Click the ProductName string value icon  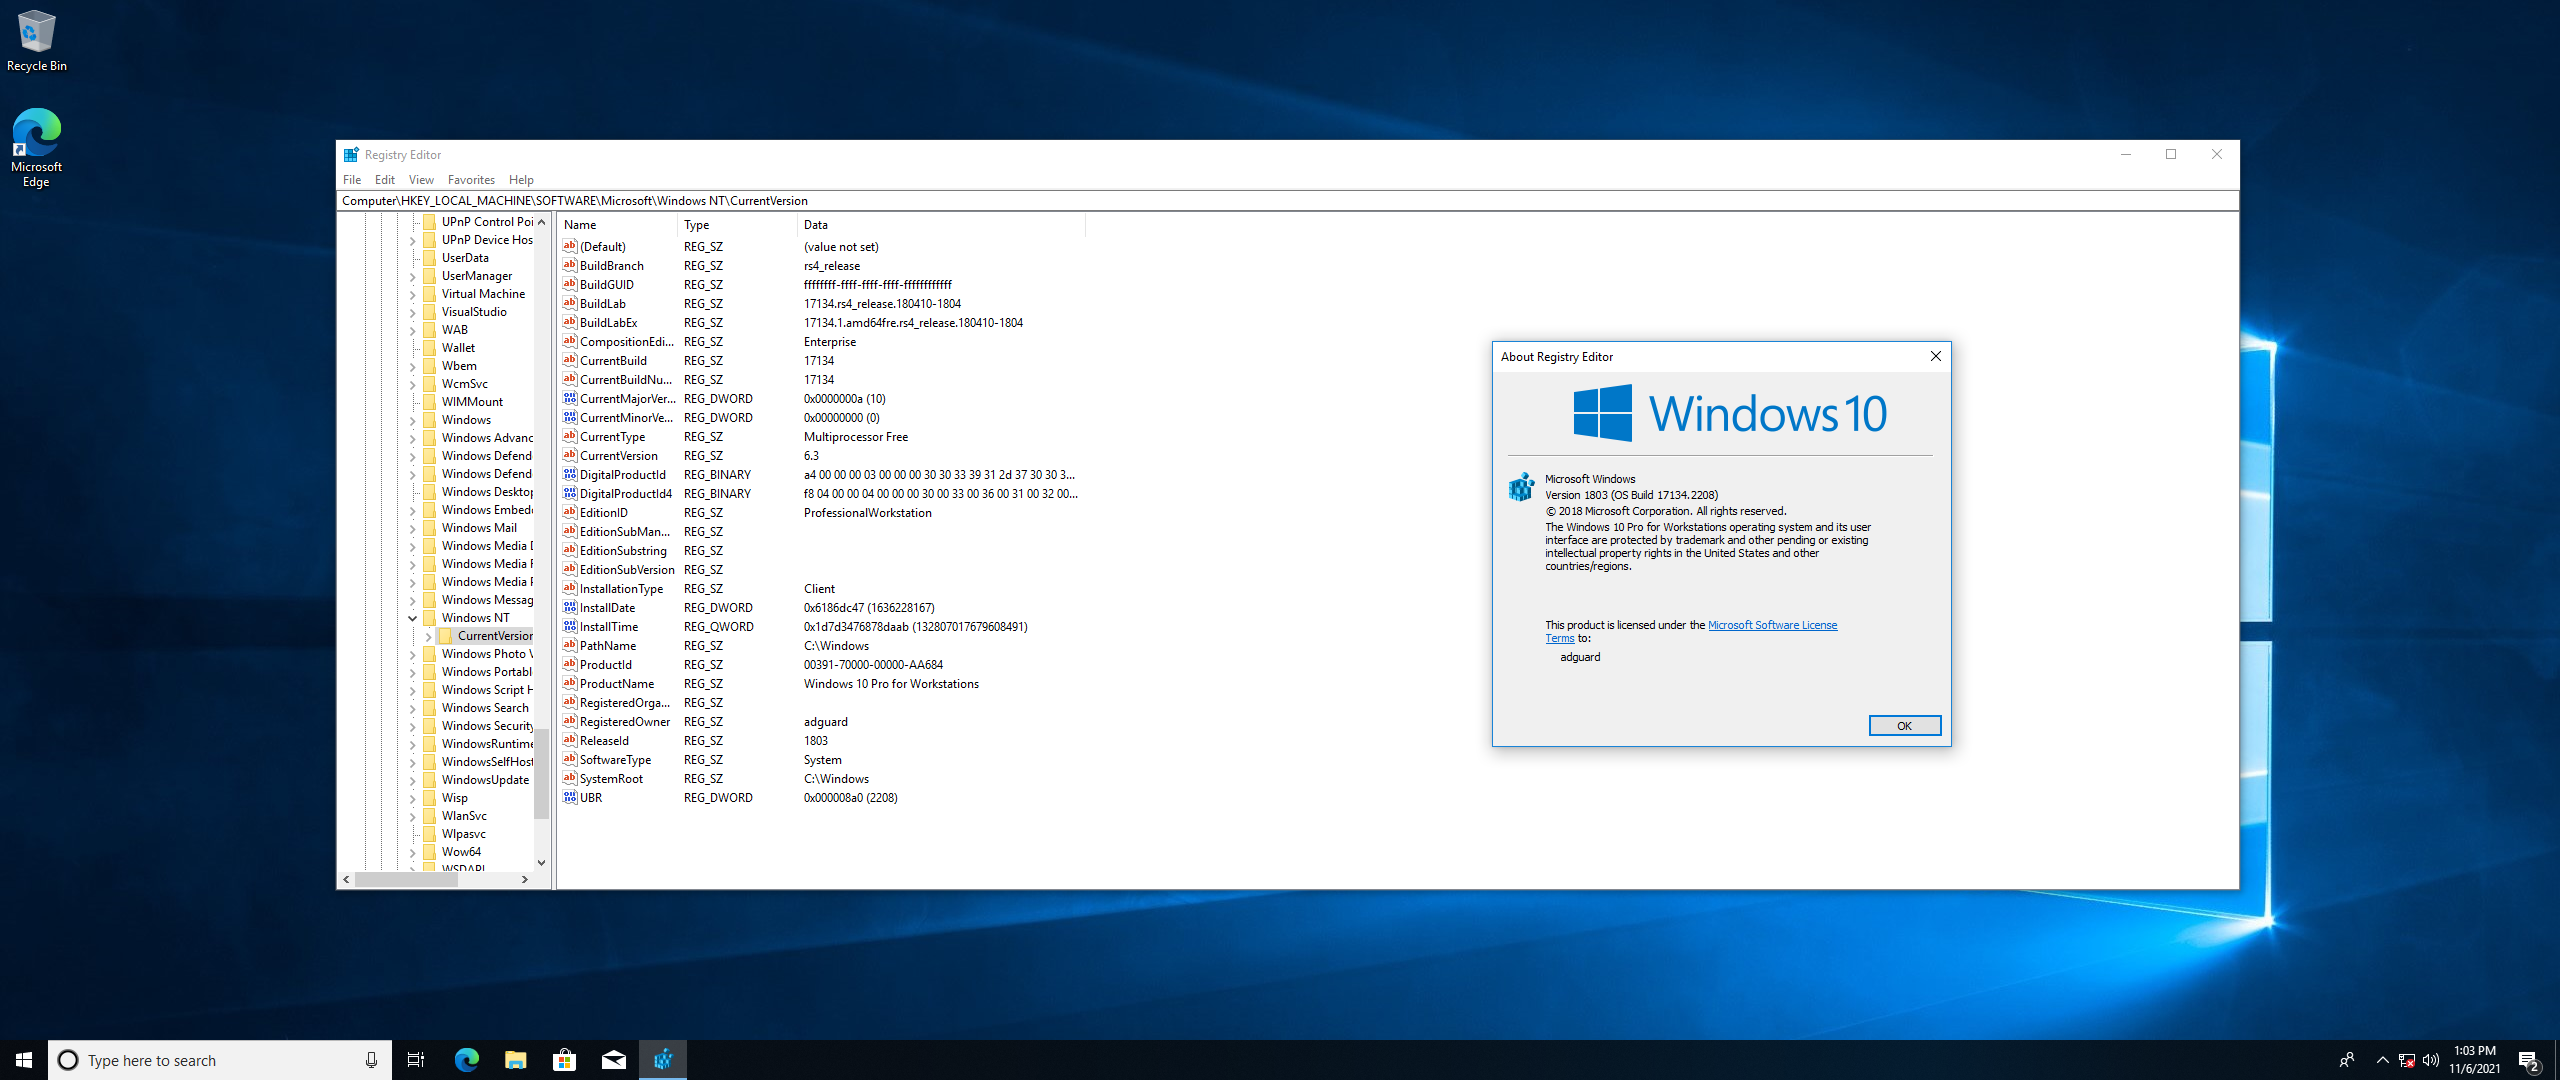tap(569, 683)
